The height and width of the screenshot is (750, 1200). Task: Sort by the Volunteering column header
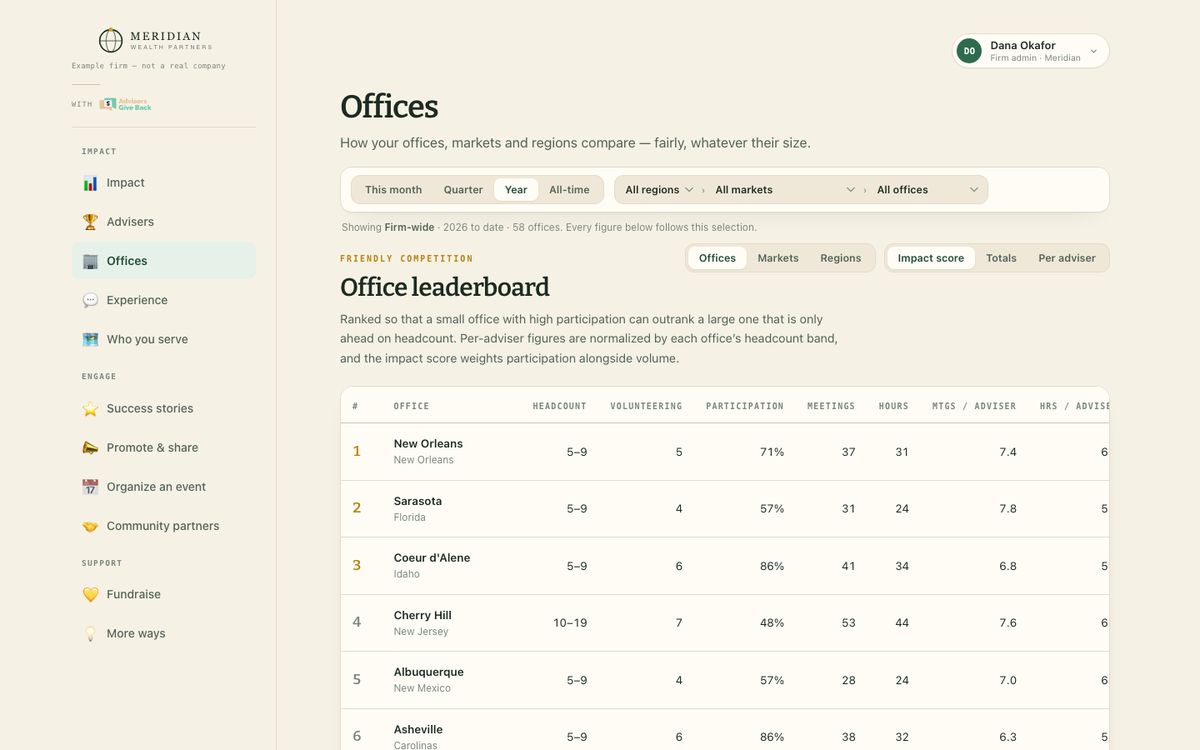(x=646, y=406)
